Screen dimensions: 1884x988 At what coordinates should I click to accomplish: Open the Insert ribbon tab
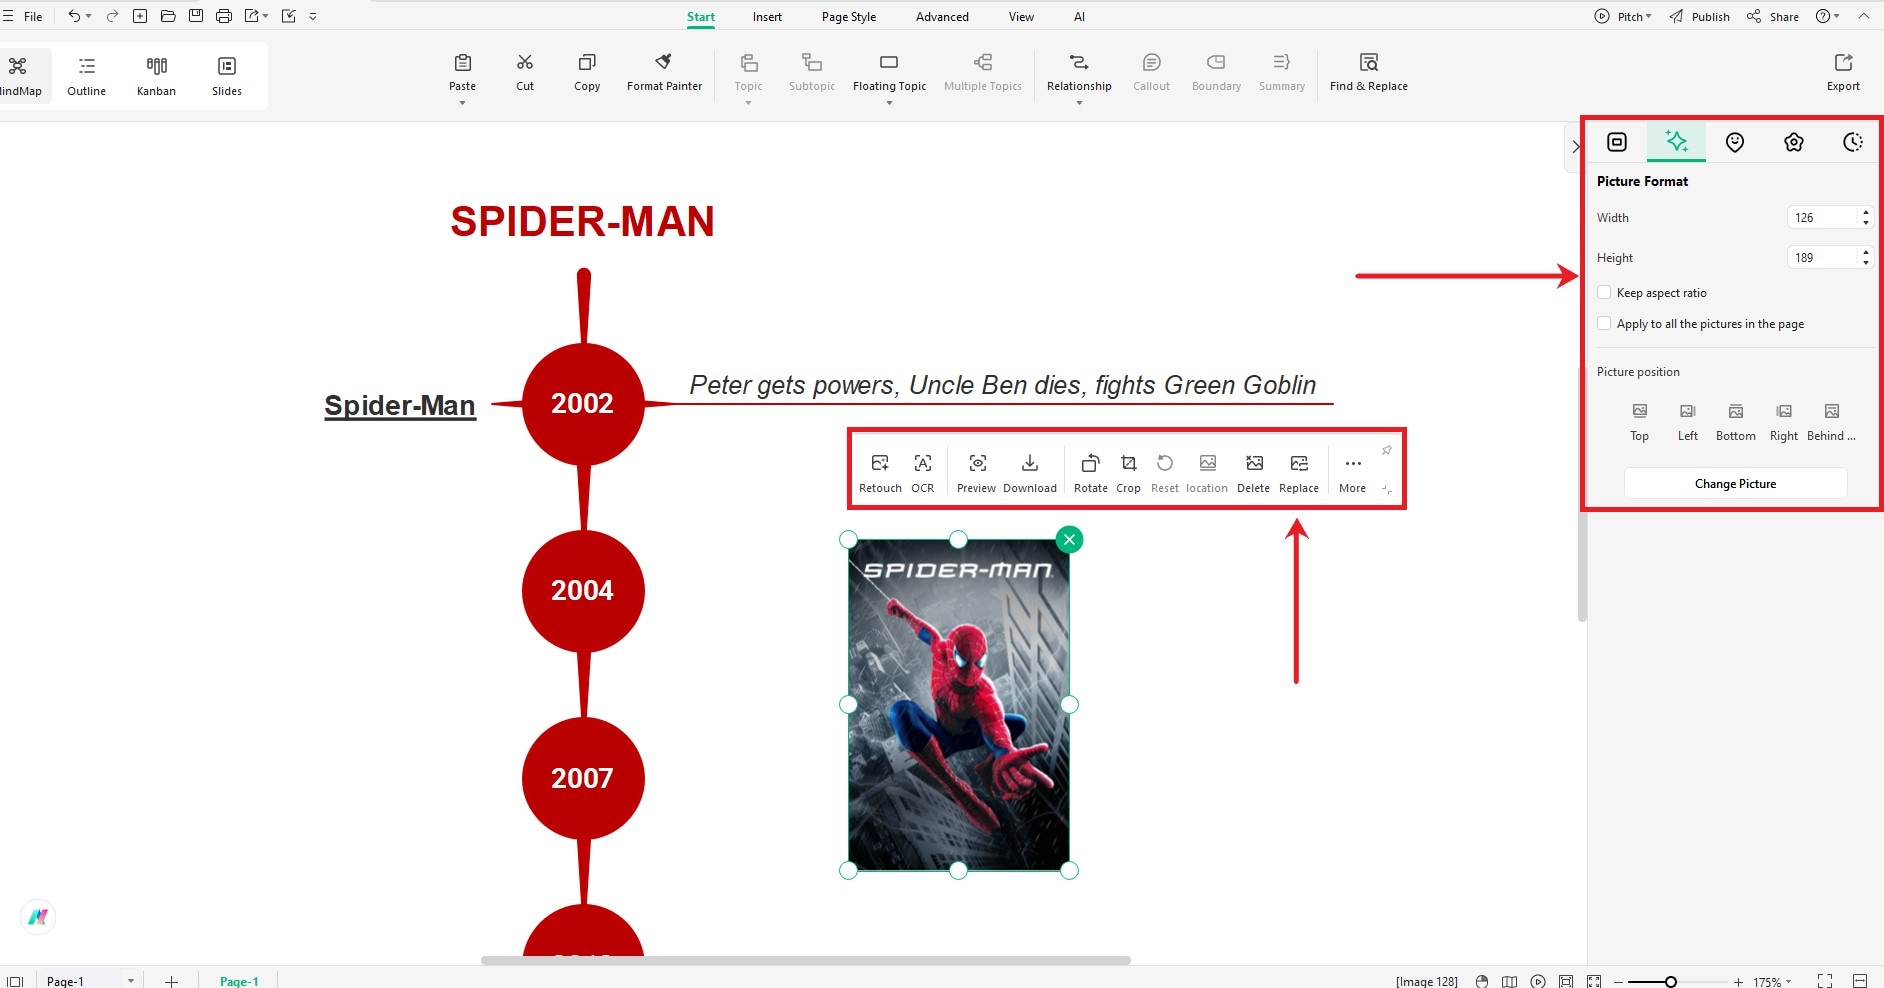[x=767, y=16]
